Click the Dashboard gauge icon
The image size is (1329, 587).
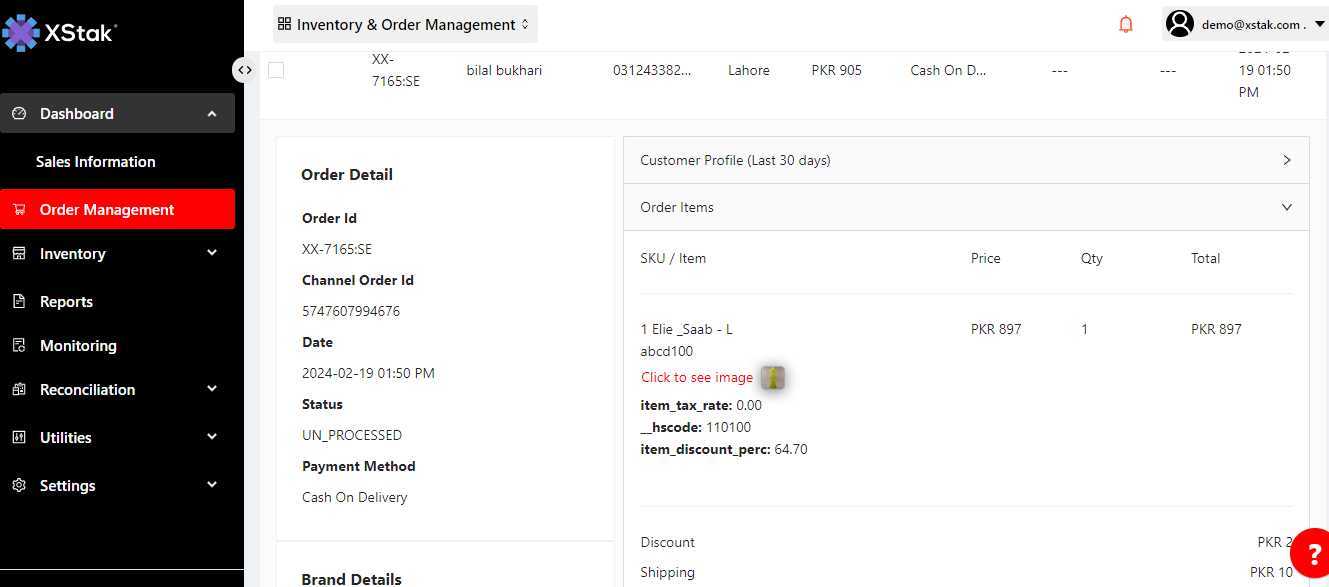point(19,114)
